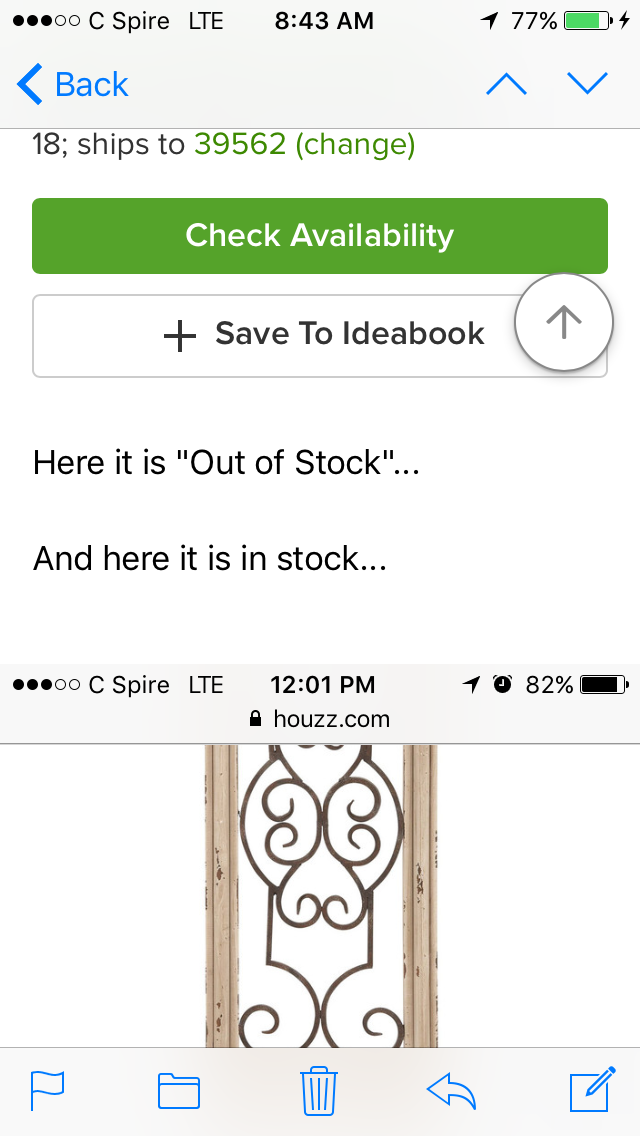This screenshot has height=1136, width=640.
Task: Tap the Back button
Action: tap(73, 85)
